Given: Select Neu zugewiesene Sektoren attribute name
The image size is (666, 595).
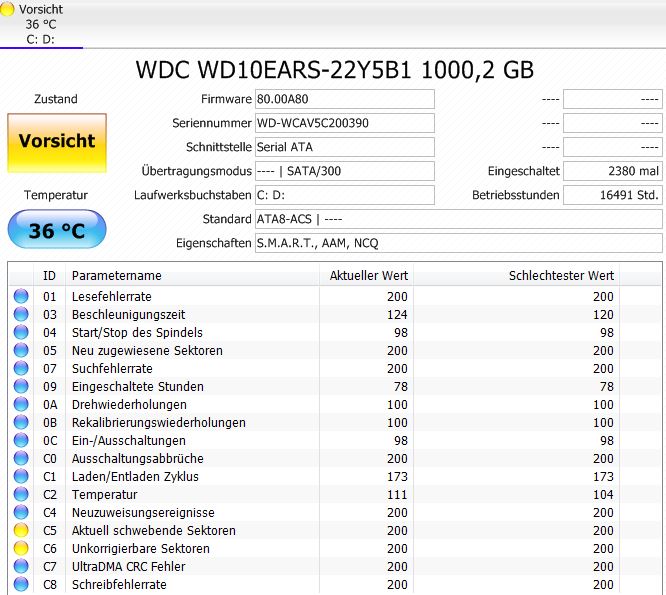Looking at the screenshot, I should point(147,351).
